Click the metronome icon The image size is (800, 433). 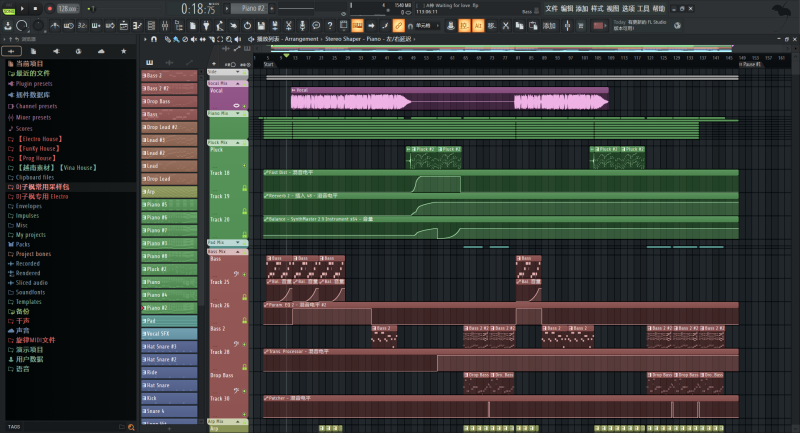(x=55, y=26)
